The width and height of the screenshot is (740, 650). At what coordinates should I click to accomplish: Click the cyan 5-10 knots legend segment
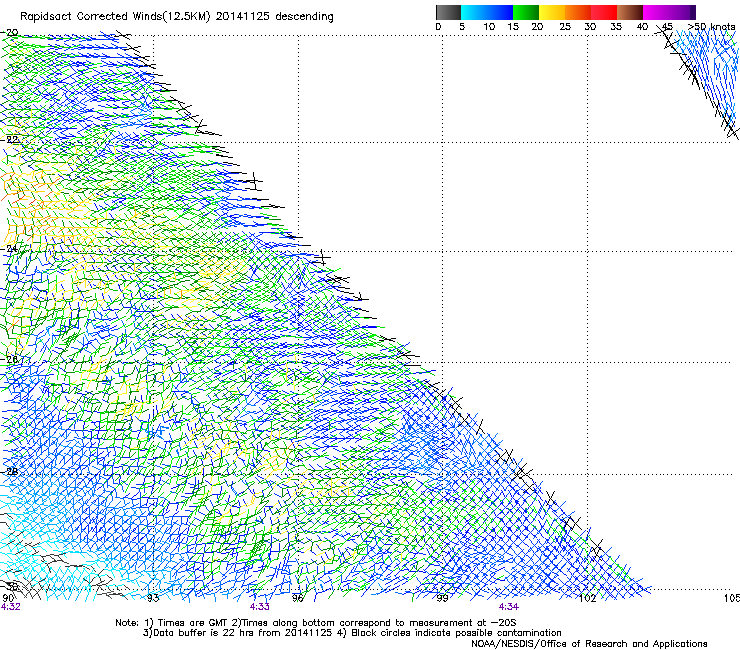(x=474, y=12)
